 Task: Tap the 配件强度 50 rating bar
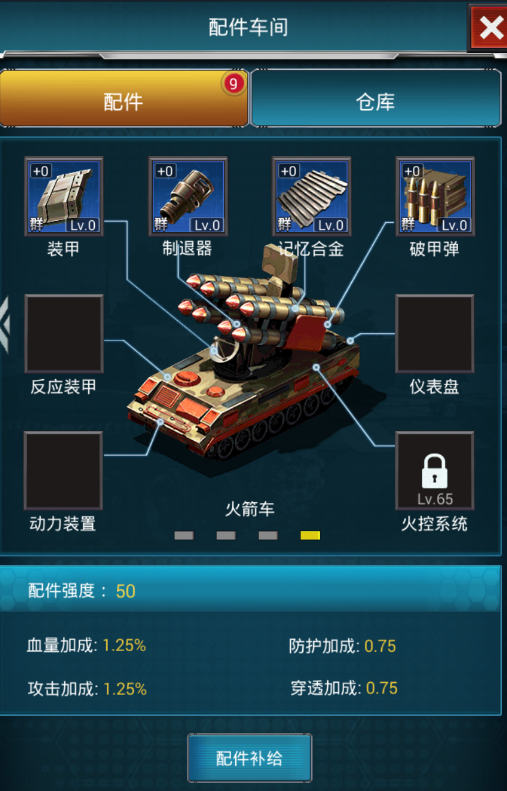point(250,590)
